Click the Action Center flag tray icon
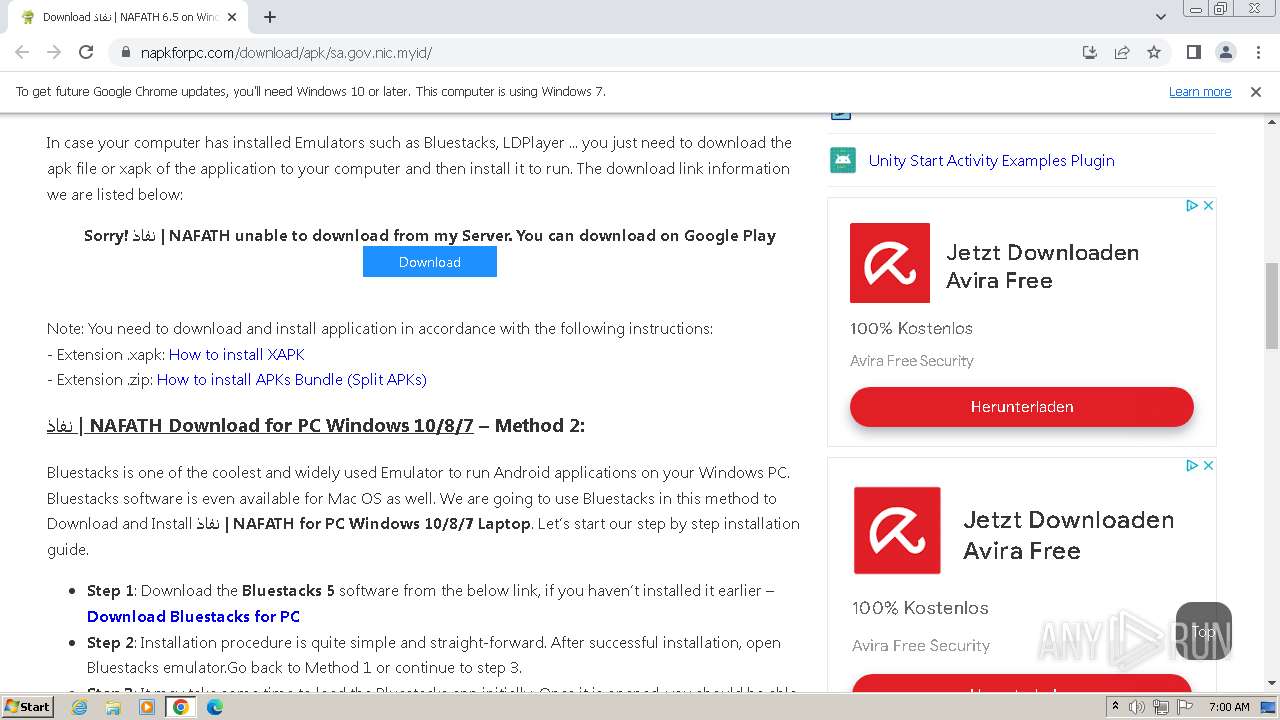The width and height of the screenshot is (1280, 720). click(1185, 707)
